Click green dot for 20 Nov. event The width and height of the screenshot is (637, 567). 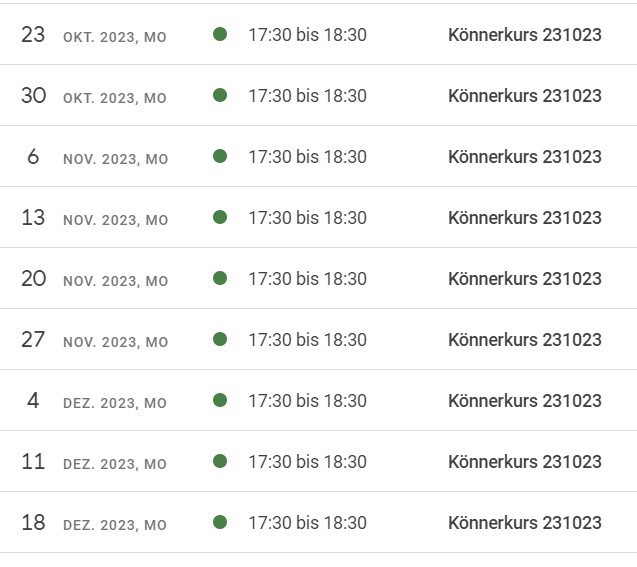coord(220,278)
